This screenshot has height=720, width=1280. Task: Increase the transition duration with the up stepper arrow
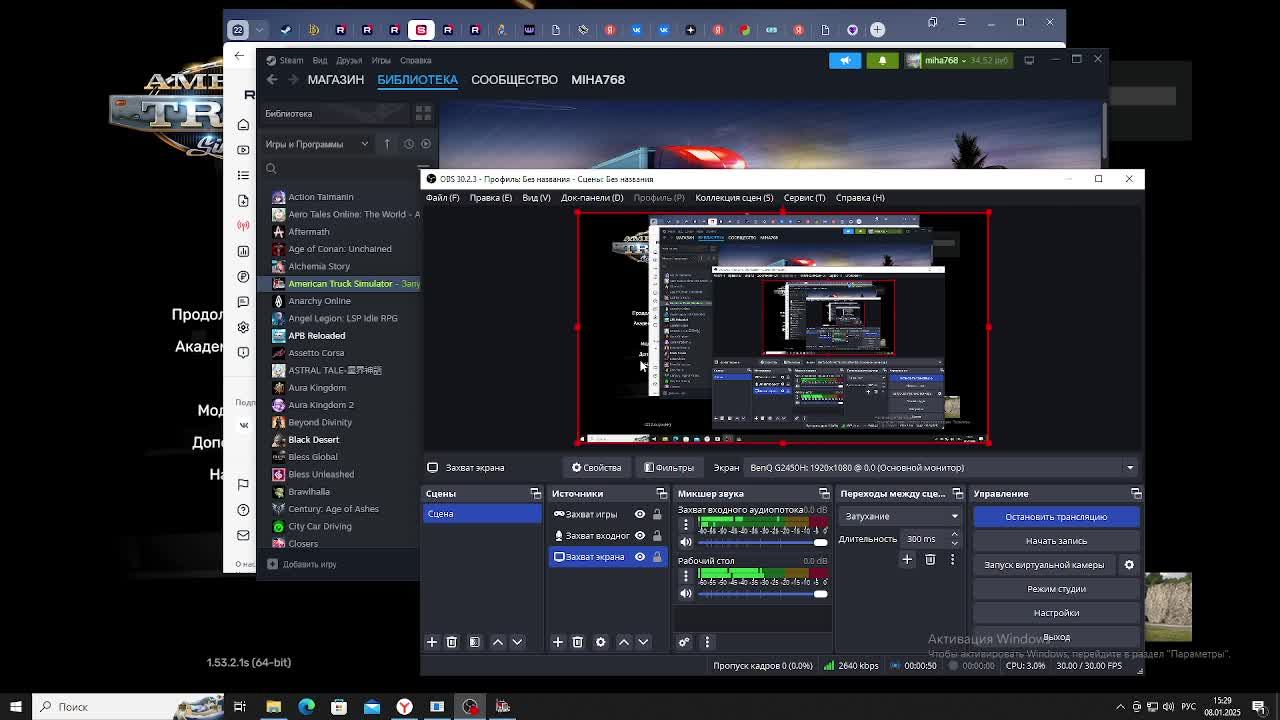tap(954, 535)
